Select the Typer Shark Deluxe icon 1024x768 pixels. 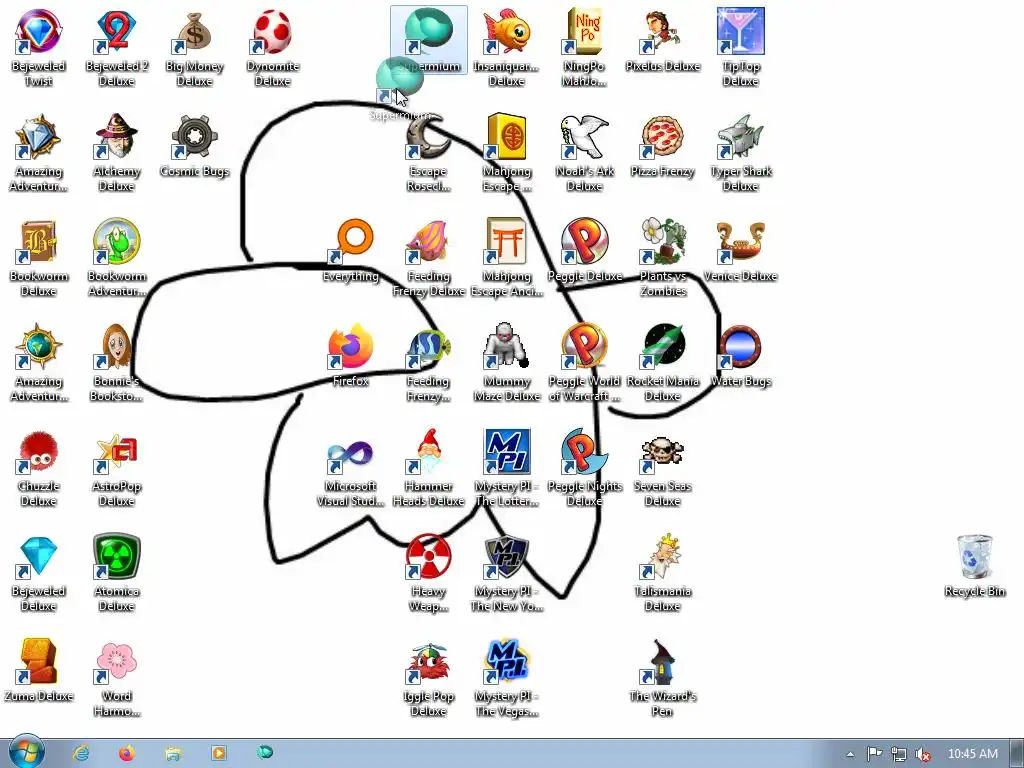pyautogui.click(x=741, y=152)
